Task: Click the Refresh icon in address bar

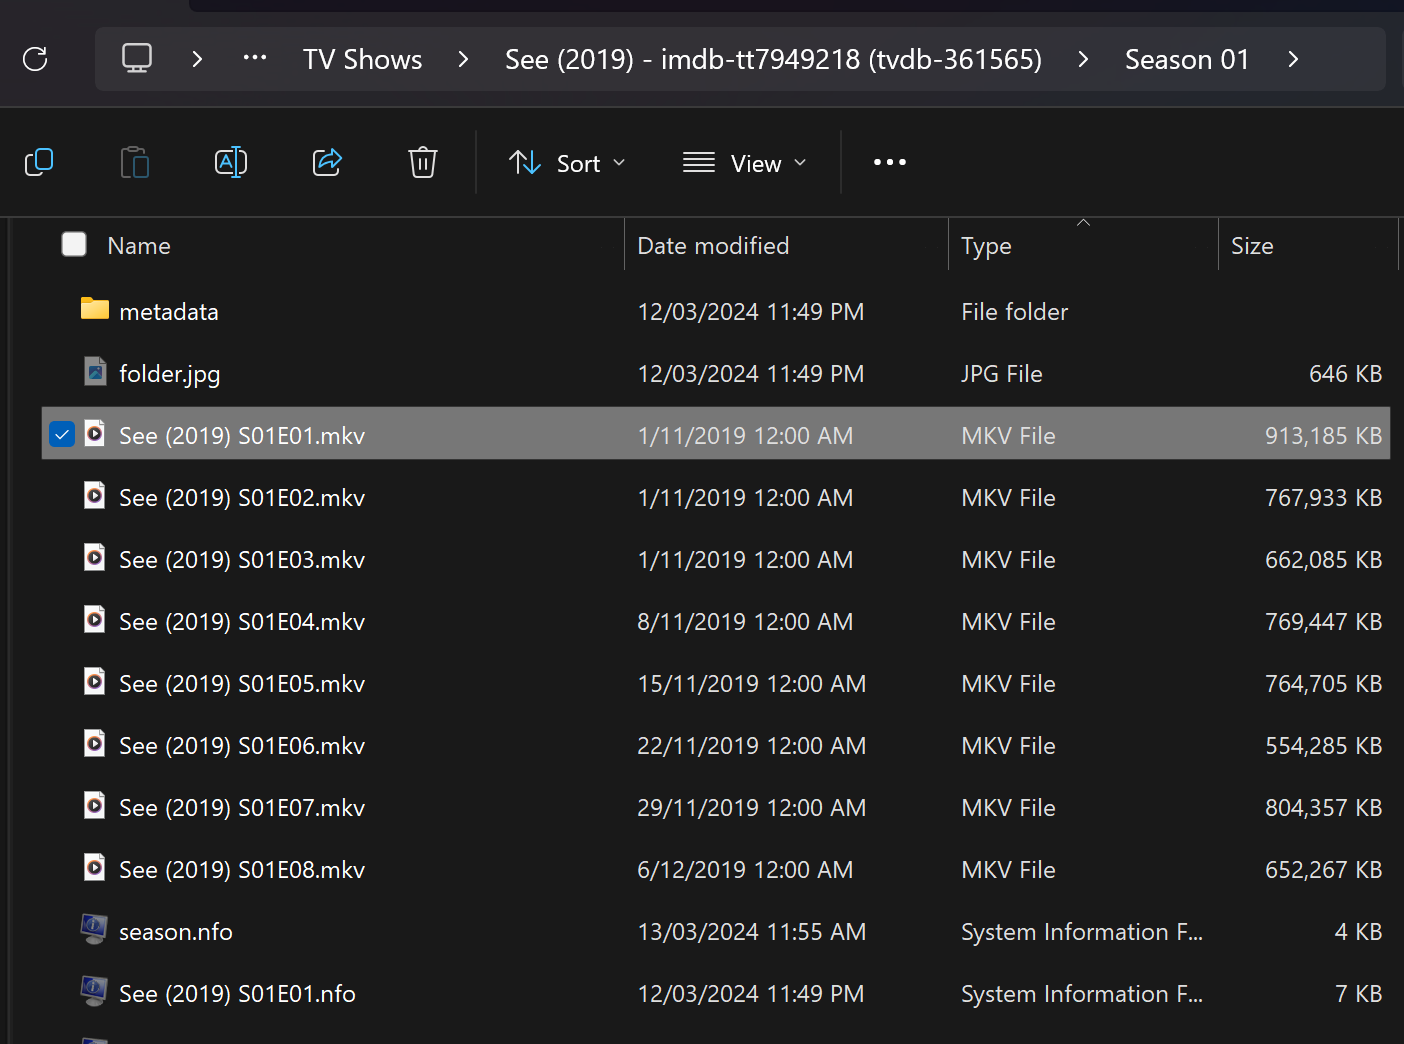Action: [x=35, y=59]
